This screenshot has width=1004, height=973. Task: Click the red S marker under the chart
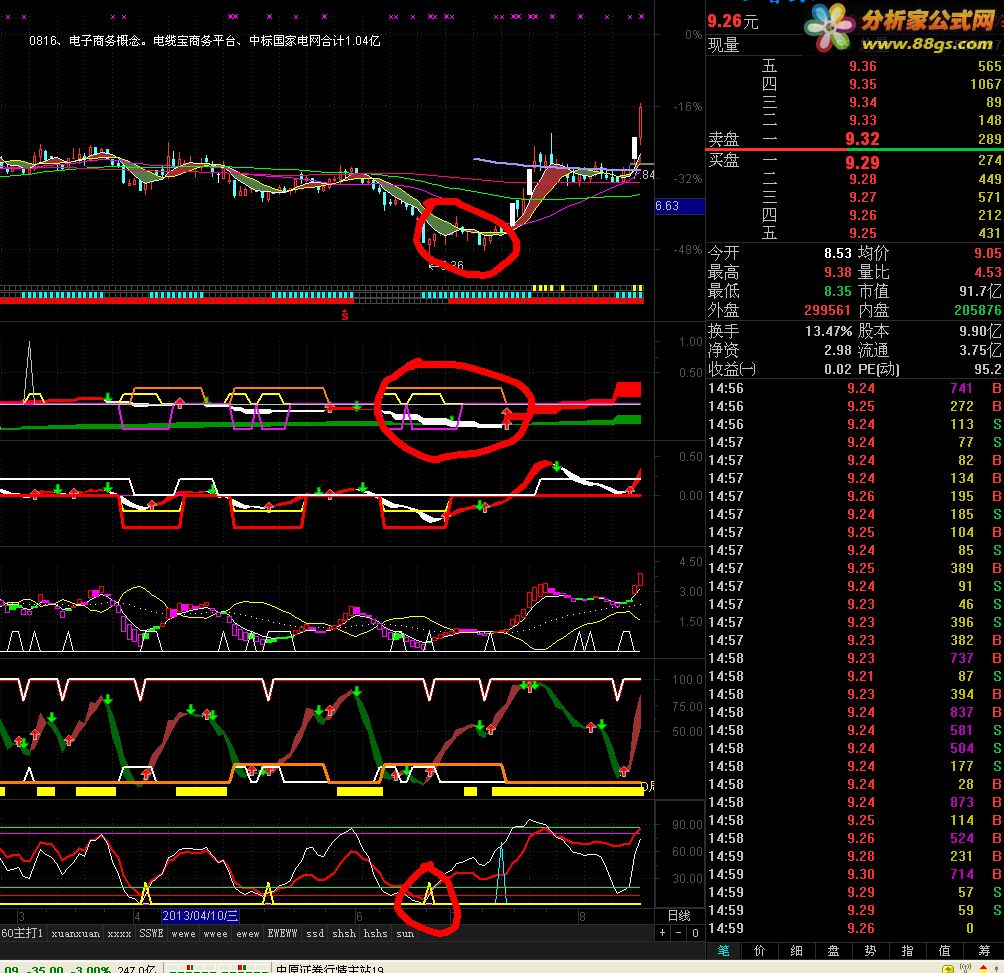(344, 315)
